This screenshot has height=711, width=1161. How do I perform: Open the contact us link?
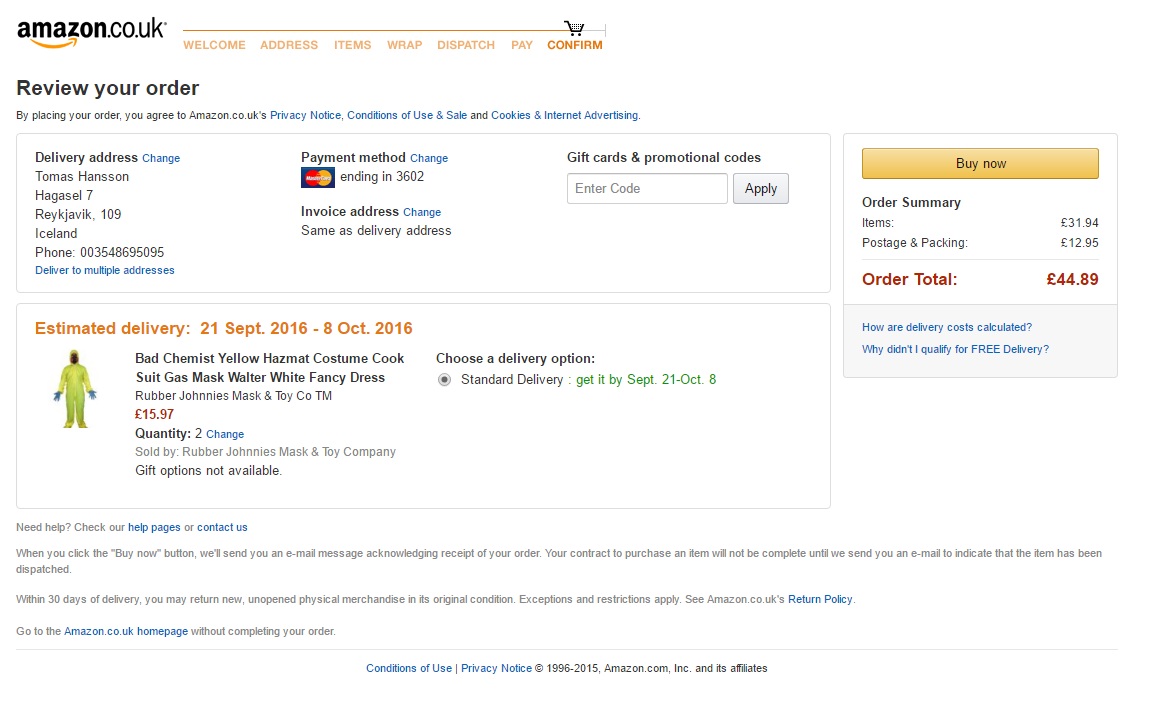click(x=222, y=527)
